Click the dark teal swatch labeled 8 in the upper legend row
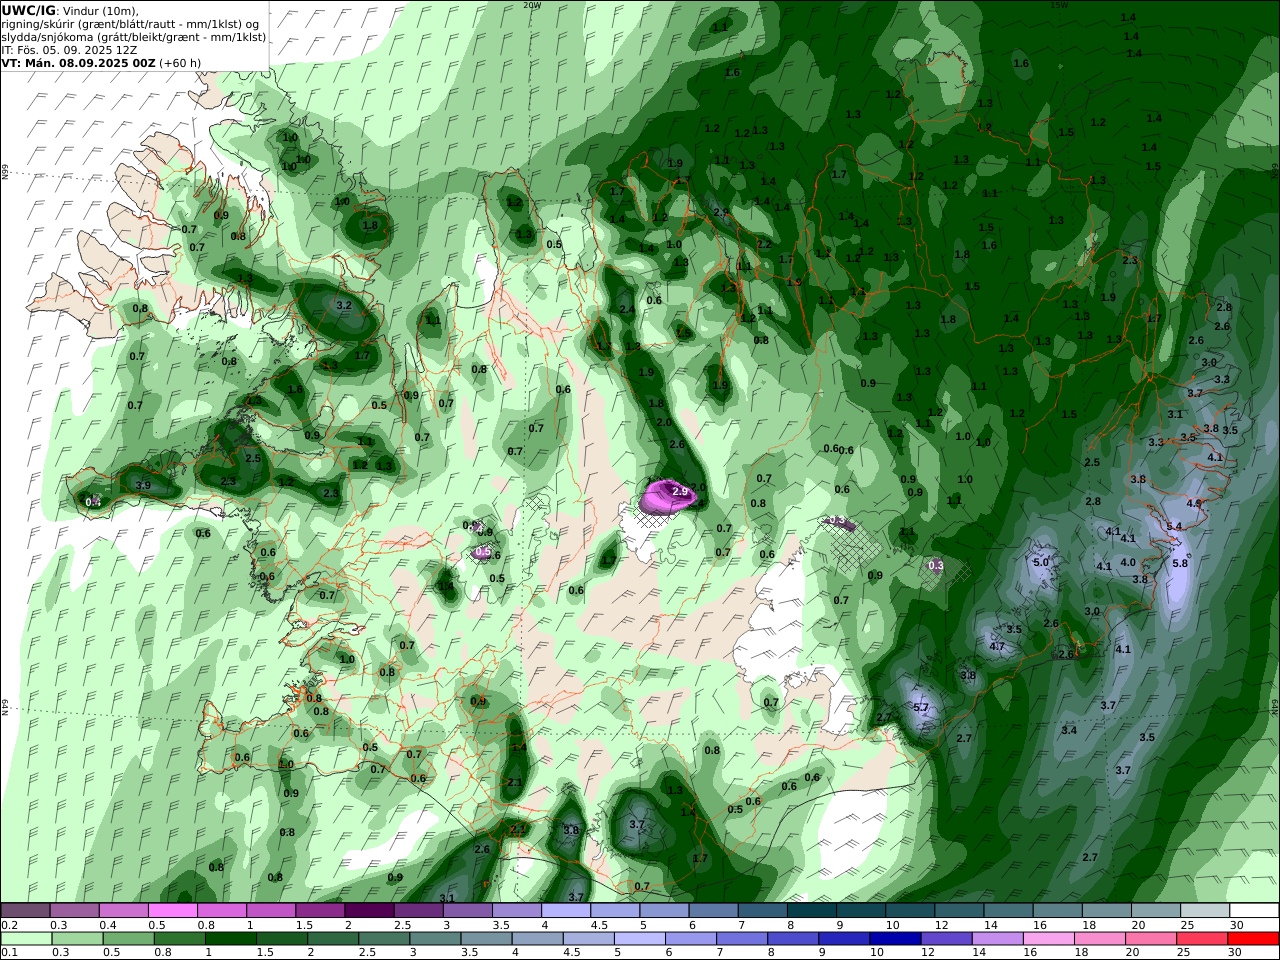 point(812,911)
